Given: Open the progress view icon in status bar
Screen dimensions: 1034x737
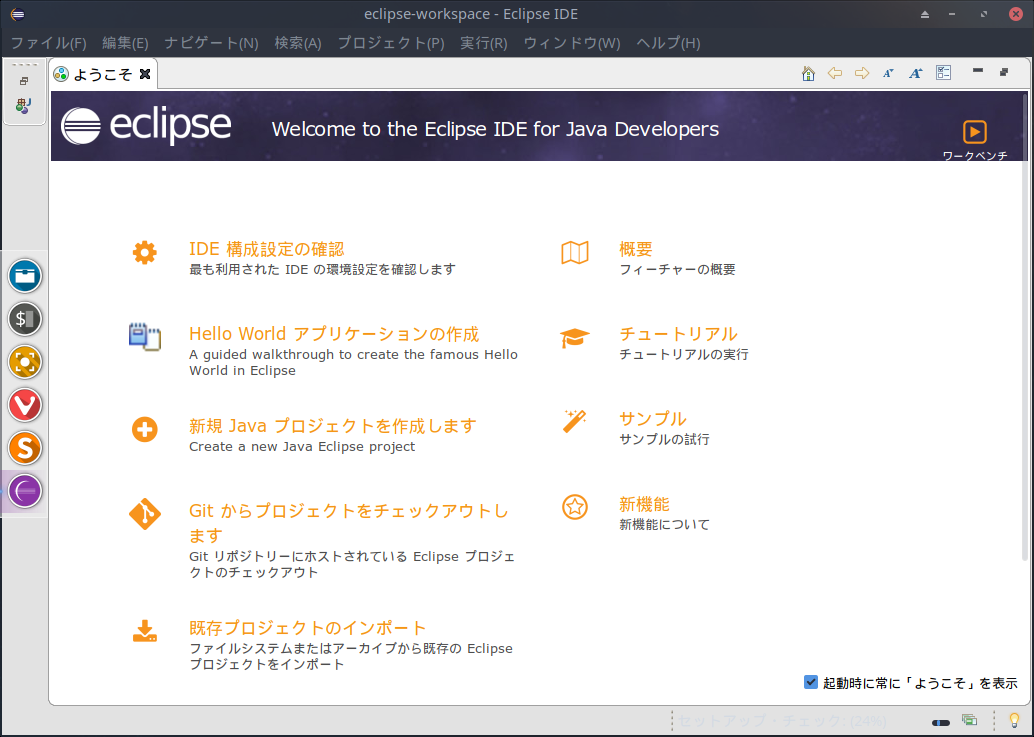Looking at the screenshot, I should (969, 720).
